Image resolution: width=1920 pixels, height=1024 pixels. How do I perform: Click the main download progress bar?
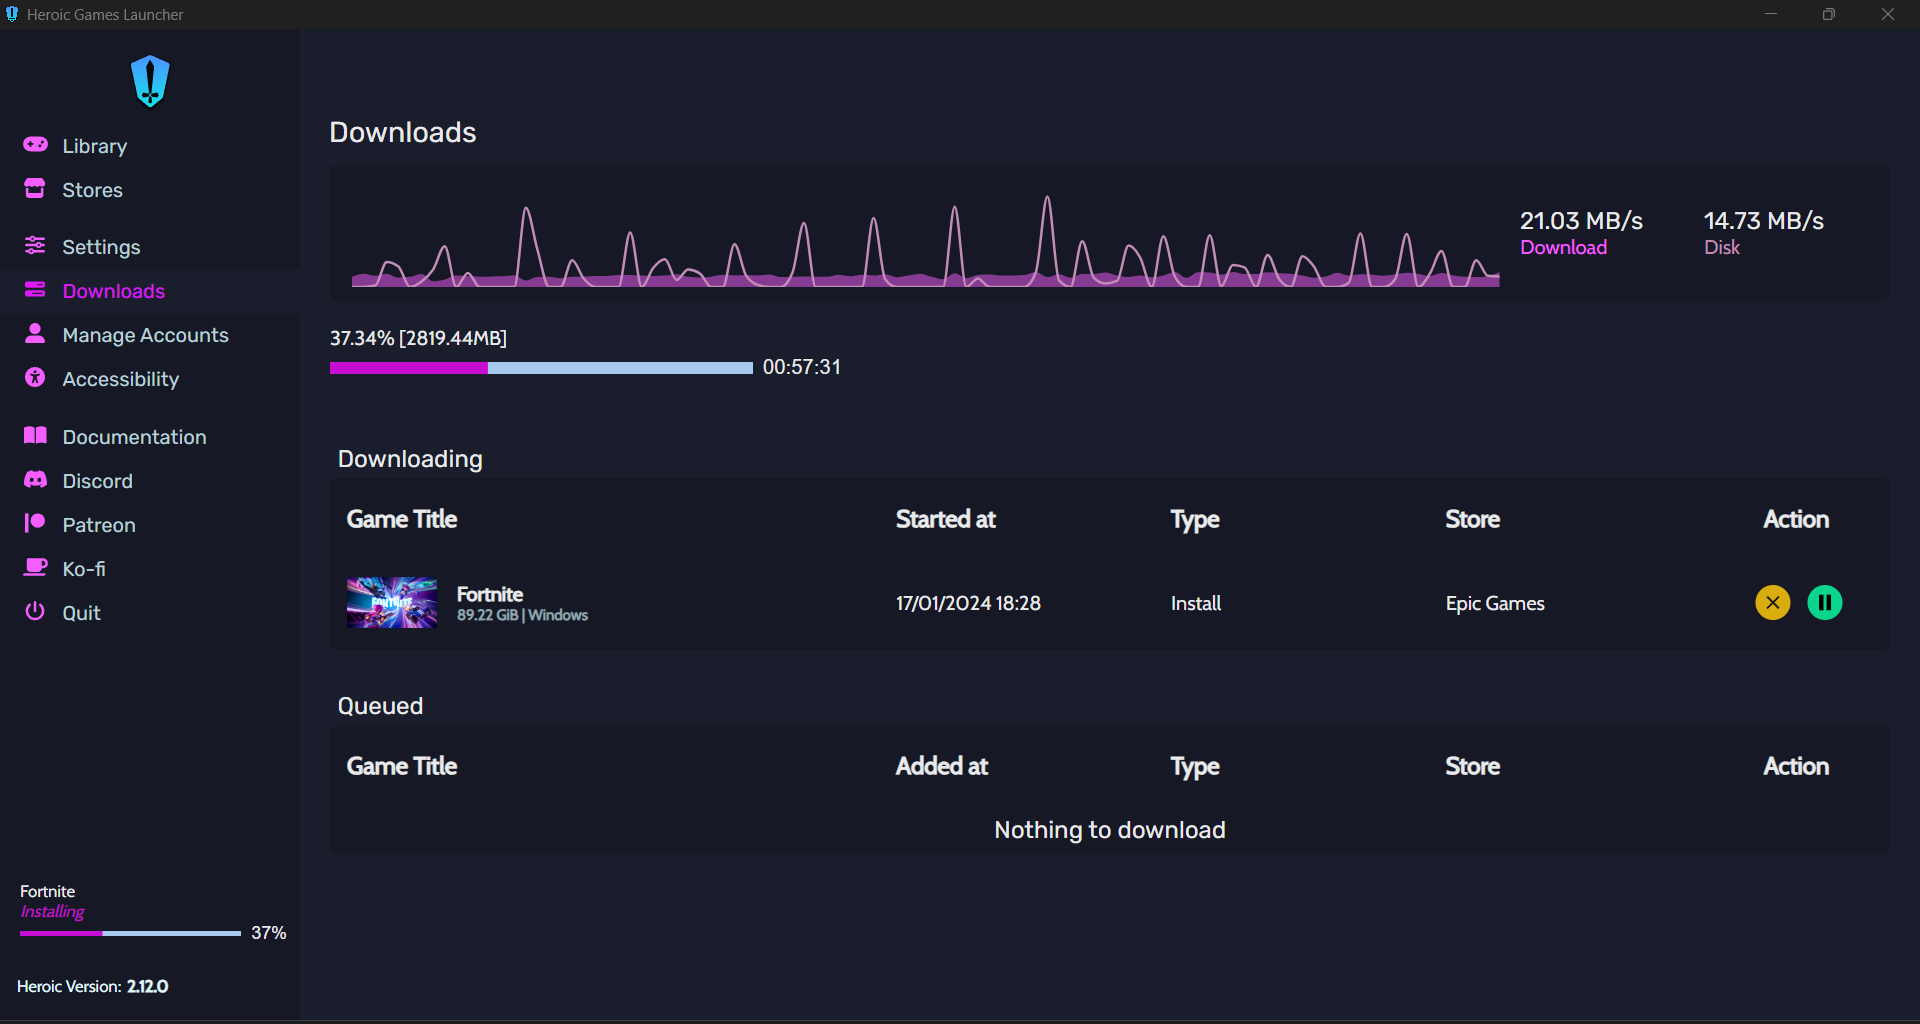541,368
